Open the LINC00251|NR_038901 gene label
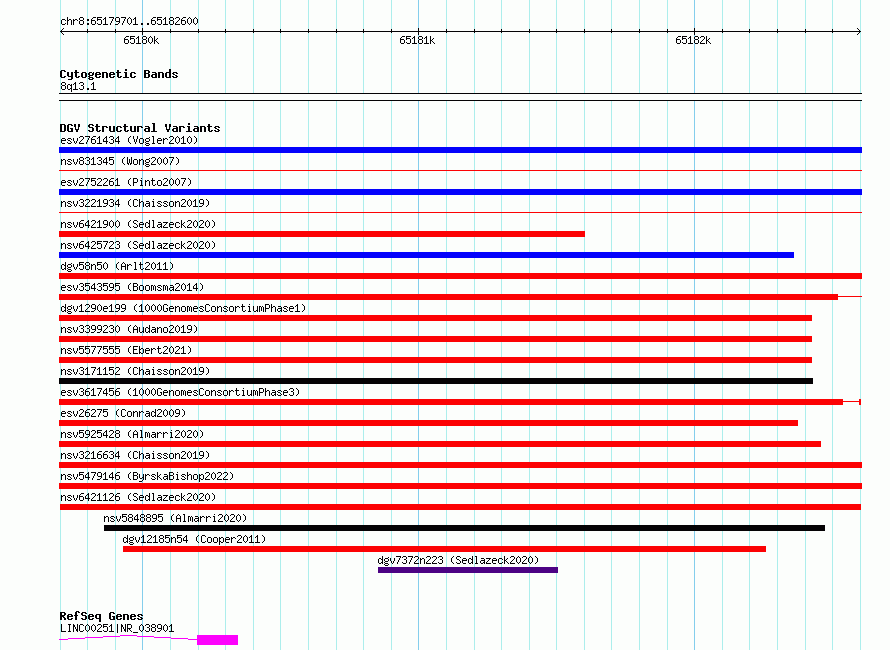This screenshot has width=890, height=650. coord(117,628)
